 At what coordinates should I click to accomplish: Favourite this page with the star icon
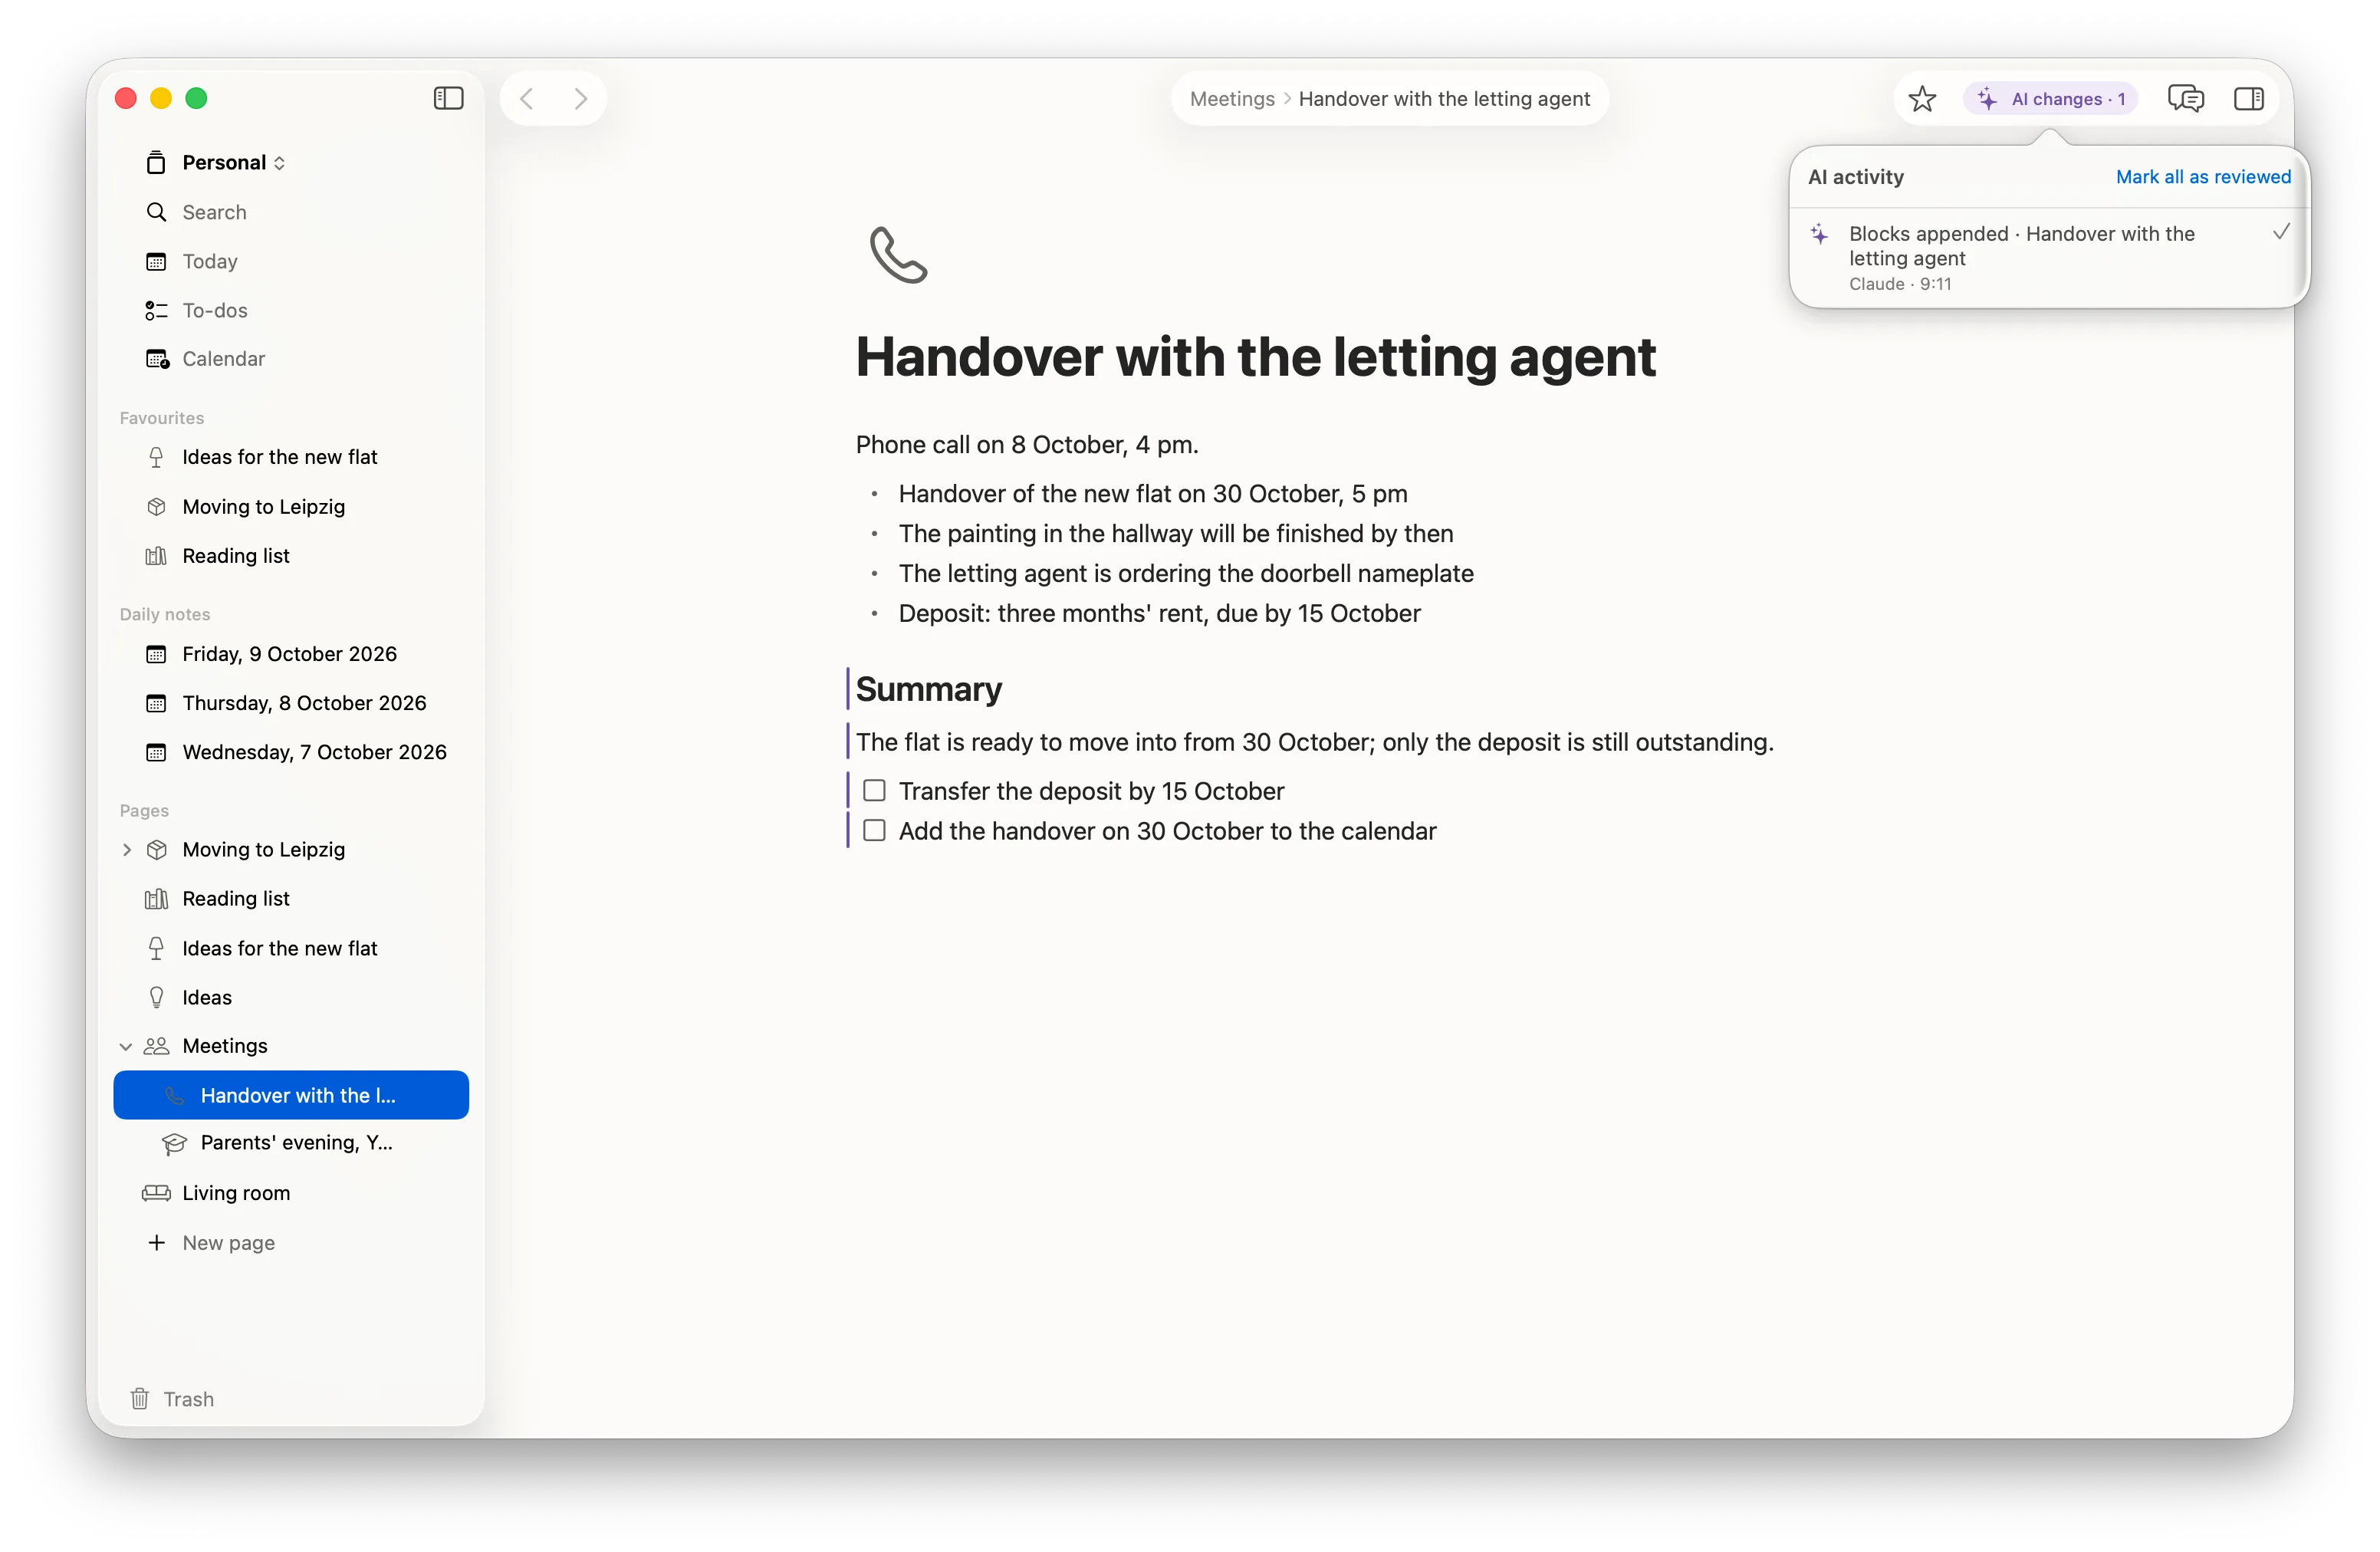pyautogui.click(x=1921, y=98)
